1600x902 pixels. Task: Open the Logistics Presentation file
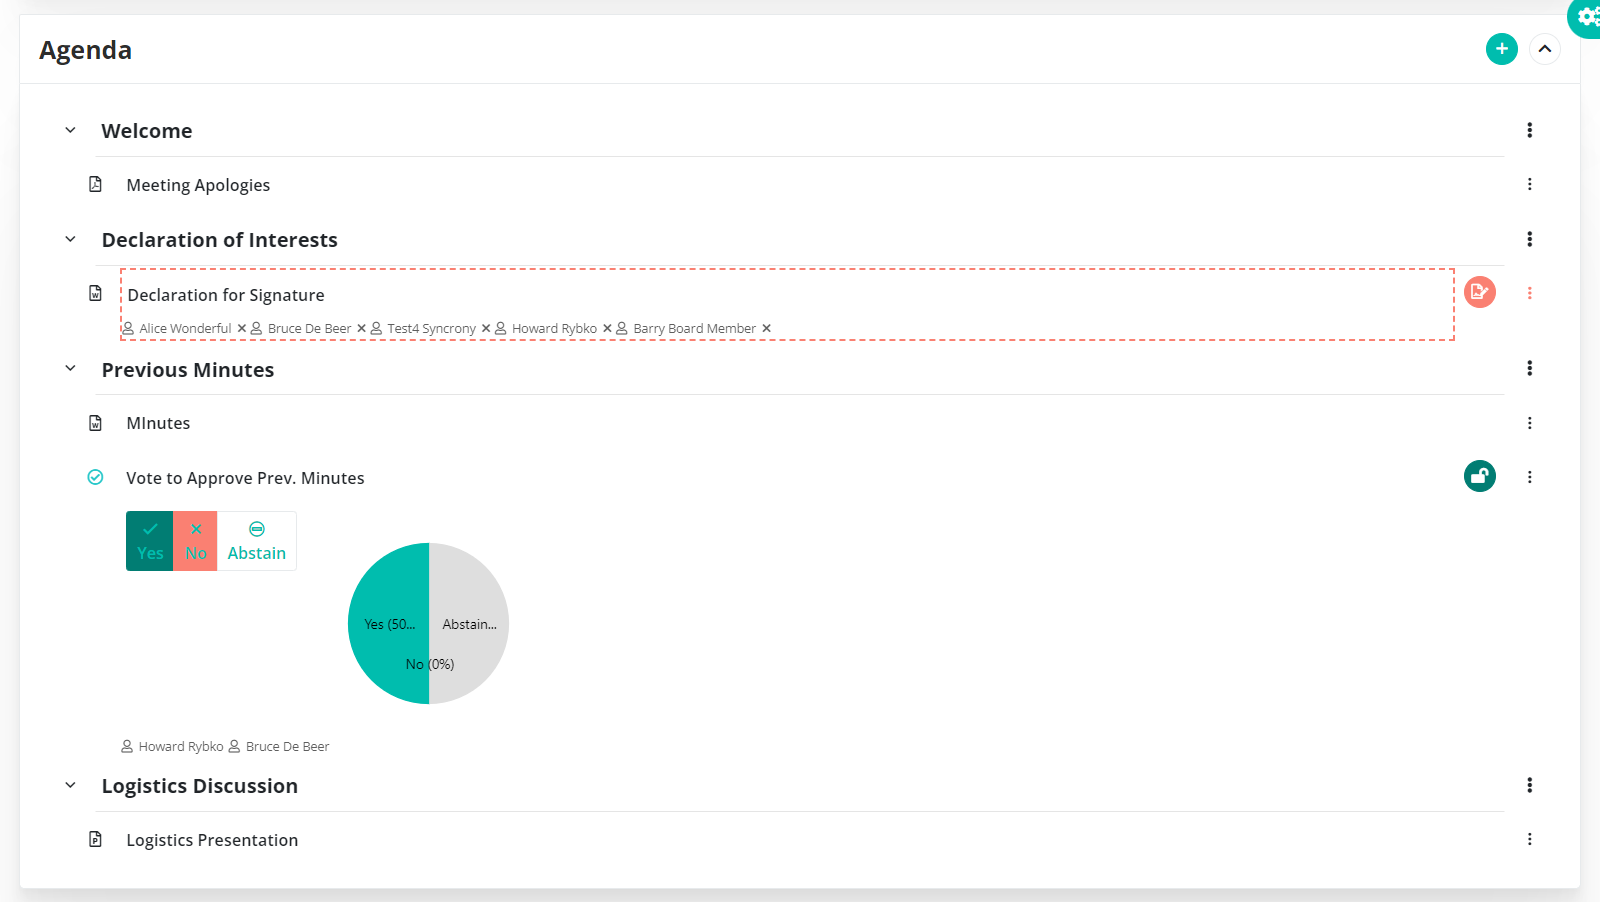tap(212, 840)
